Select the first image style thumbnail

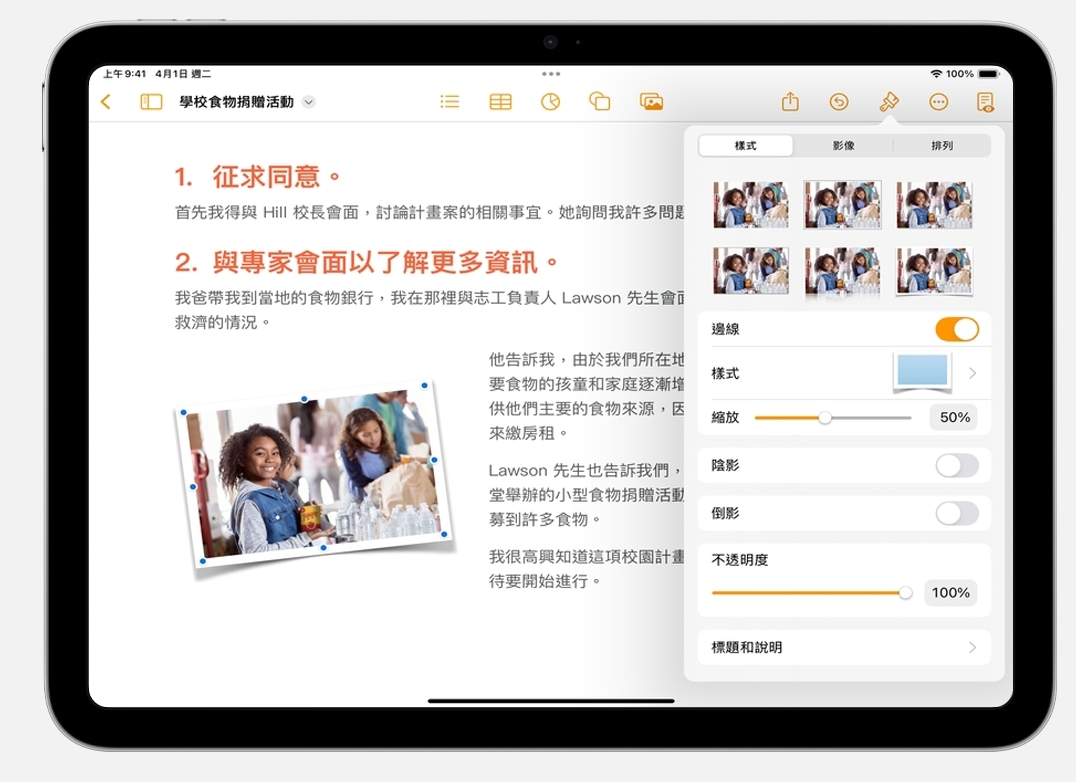tap(750, 205)
